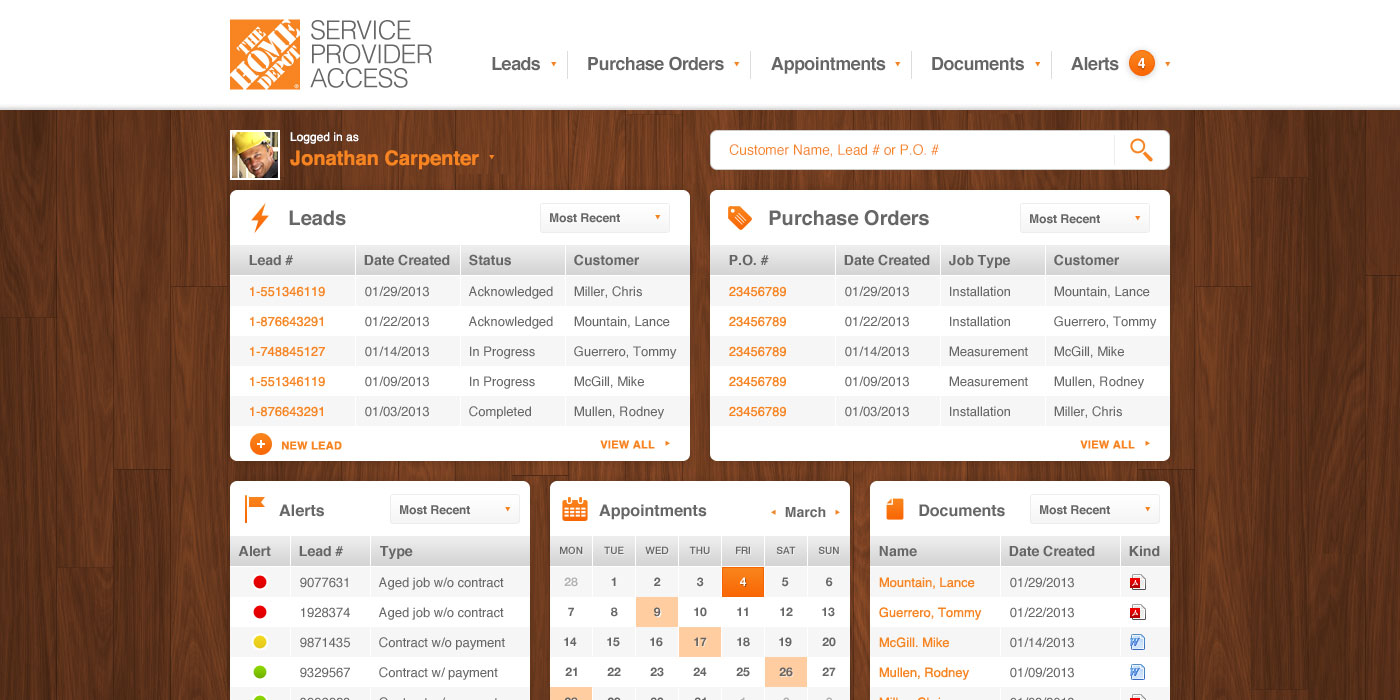Click the search magnifier icon

[x=1141, y=150]
